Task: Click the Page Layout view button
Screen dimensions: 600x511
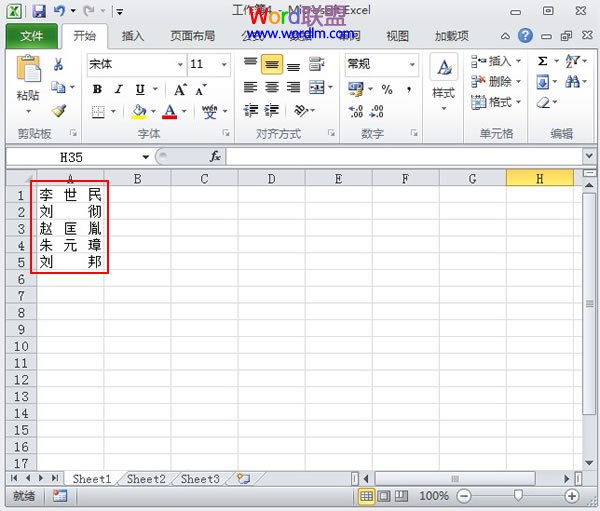Action: click(x=384, y=496)
